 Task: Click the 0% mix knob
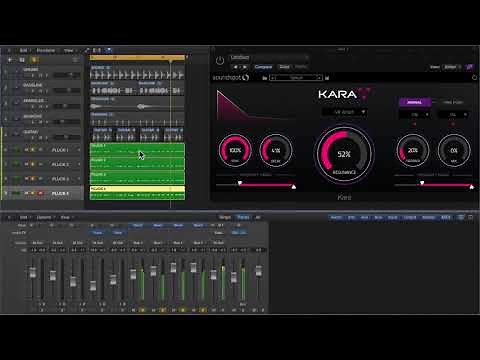point(454,150)
